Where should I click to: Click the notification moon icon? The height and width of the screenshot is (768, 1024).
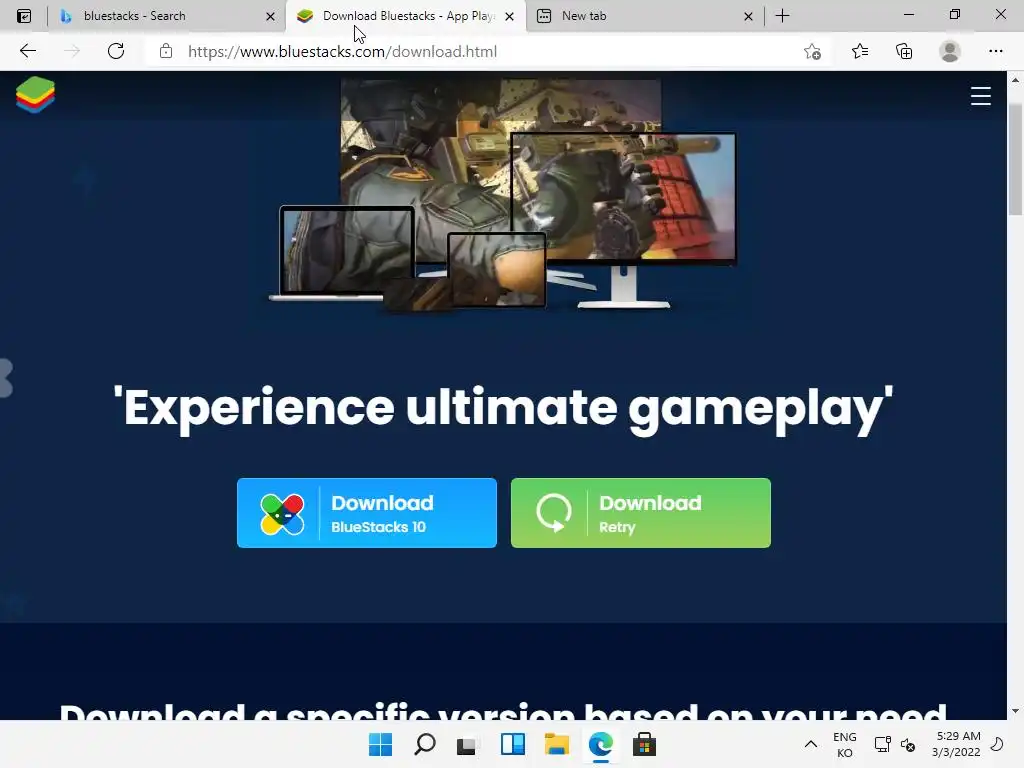[997, 744]
